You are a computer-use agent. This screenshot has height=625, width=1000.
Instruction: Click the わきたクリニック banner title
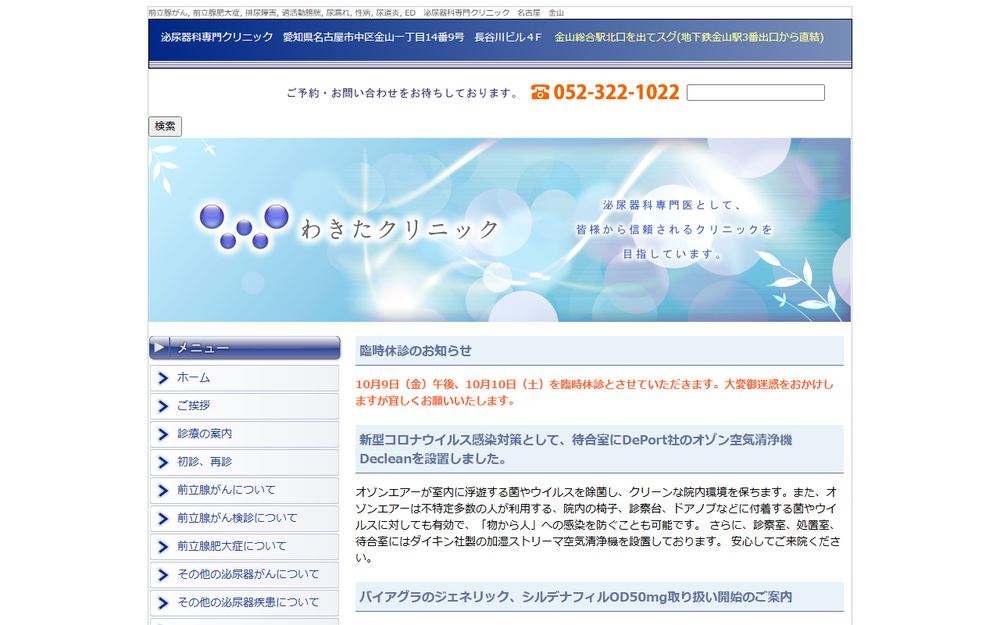[399, 229]
